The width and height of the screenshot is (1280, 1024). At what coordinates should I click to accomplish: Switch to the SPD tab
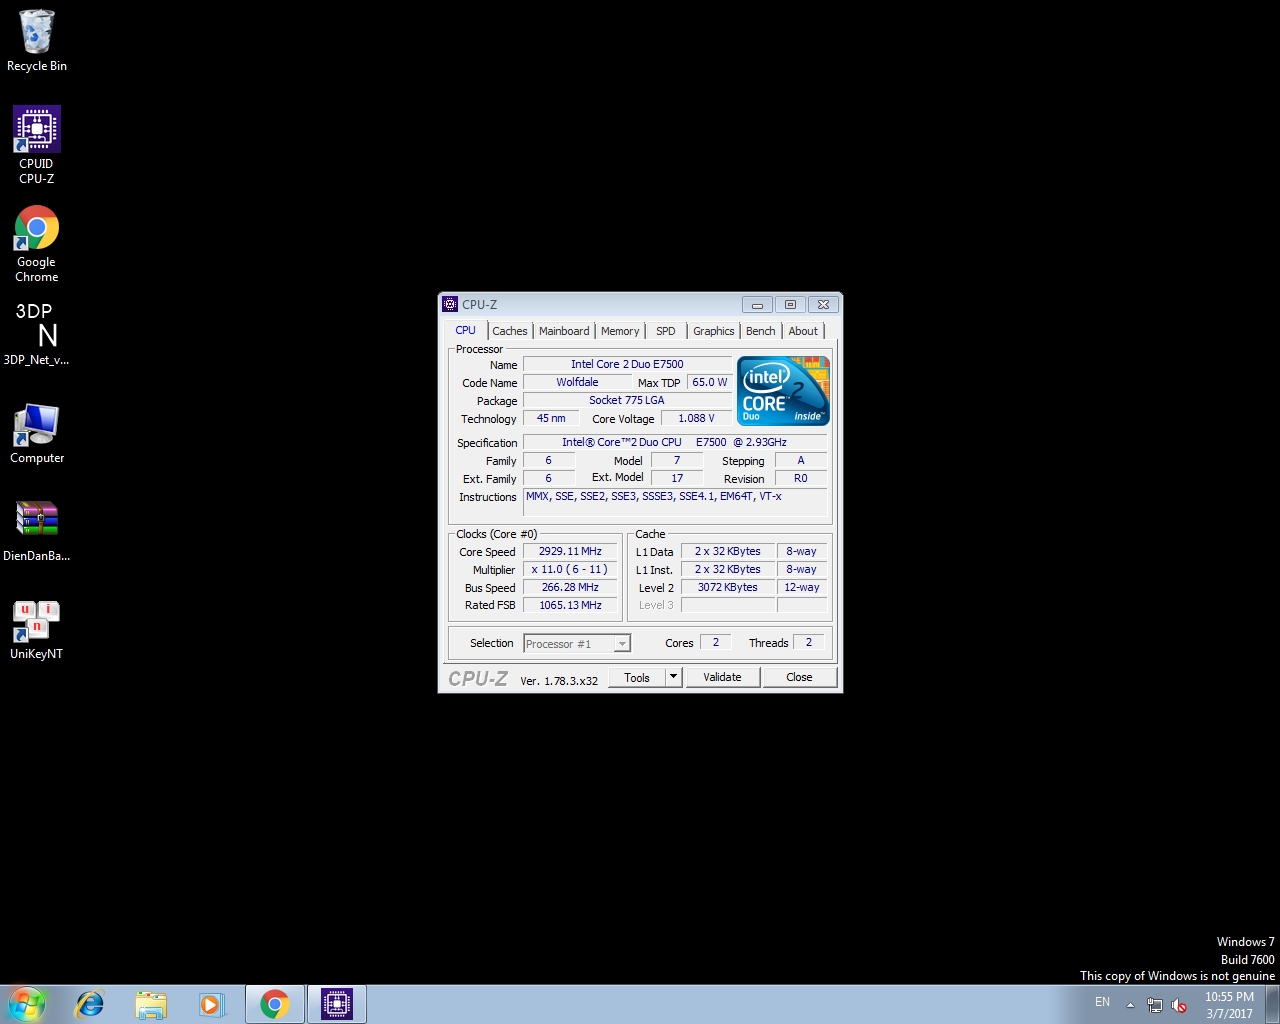tap(666, 331)
